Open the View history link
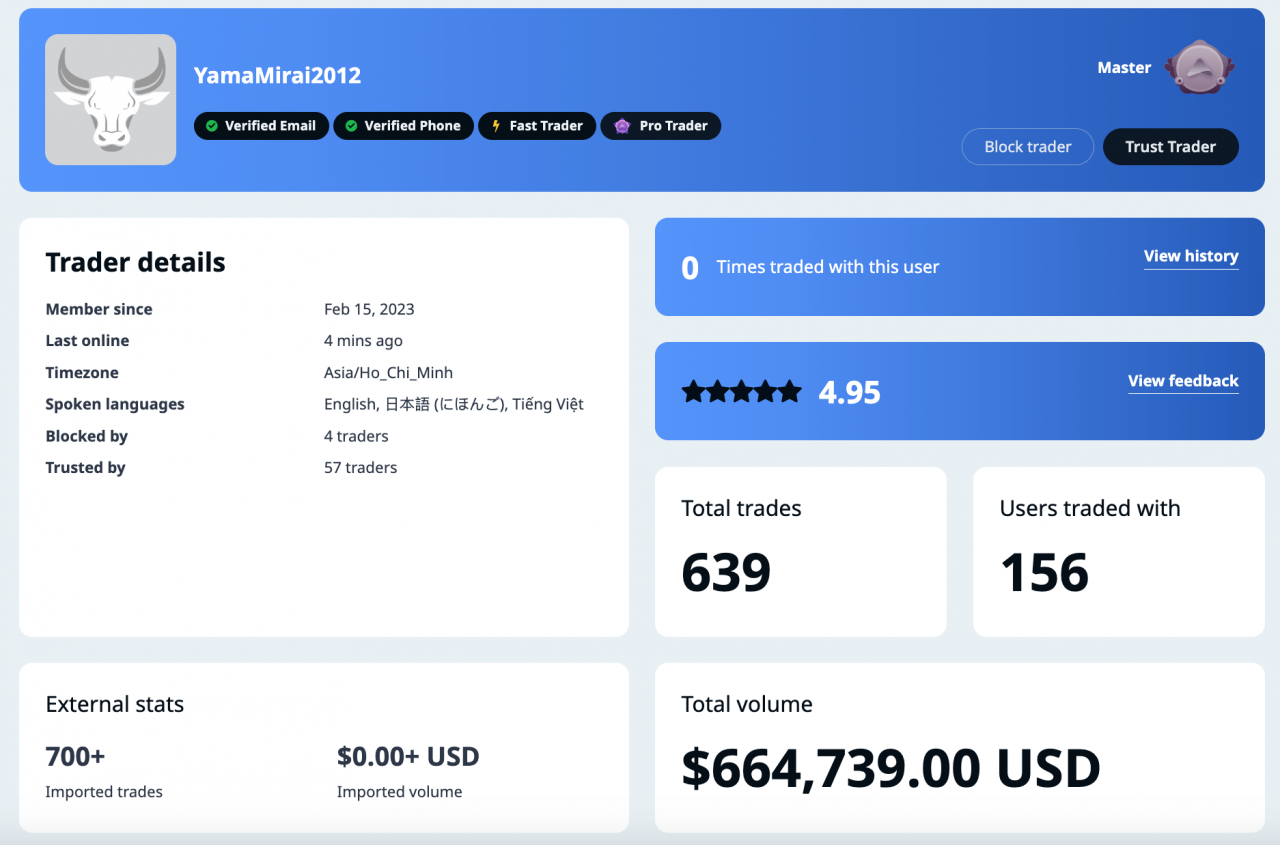This screenshot has width=1280, height=845. [x=1191, y=256]
